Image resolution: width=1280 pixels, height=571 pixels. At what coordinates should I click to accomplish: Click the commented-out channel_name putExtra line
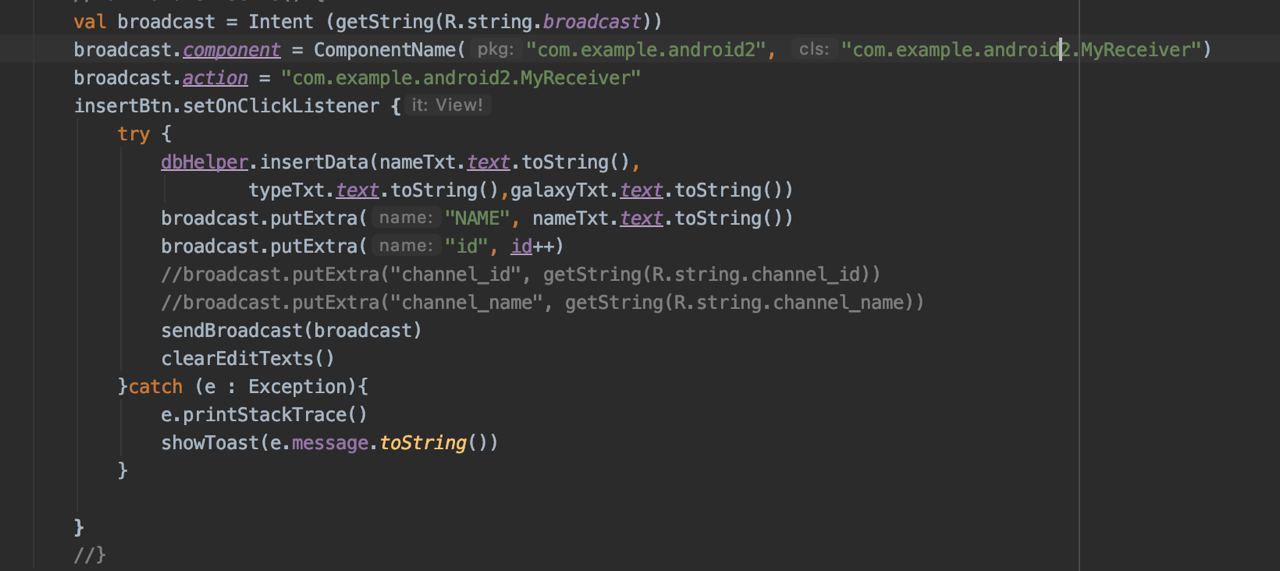click(x=543, y=301)
